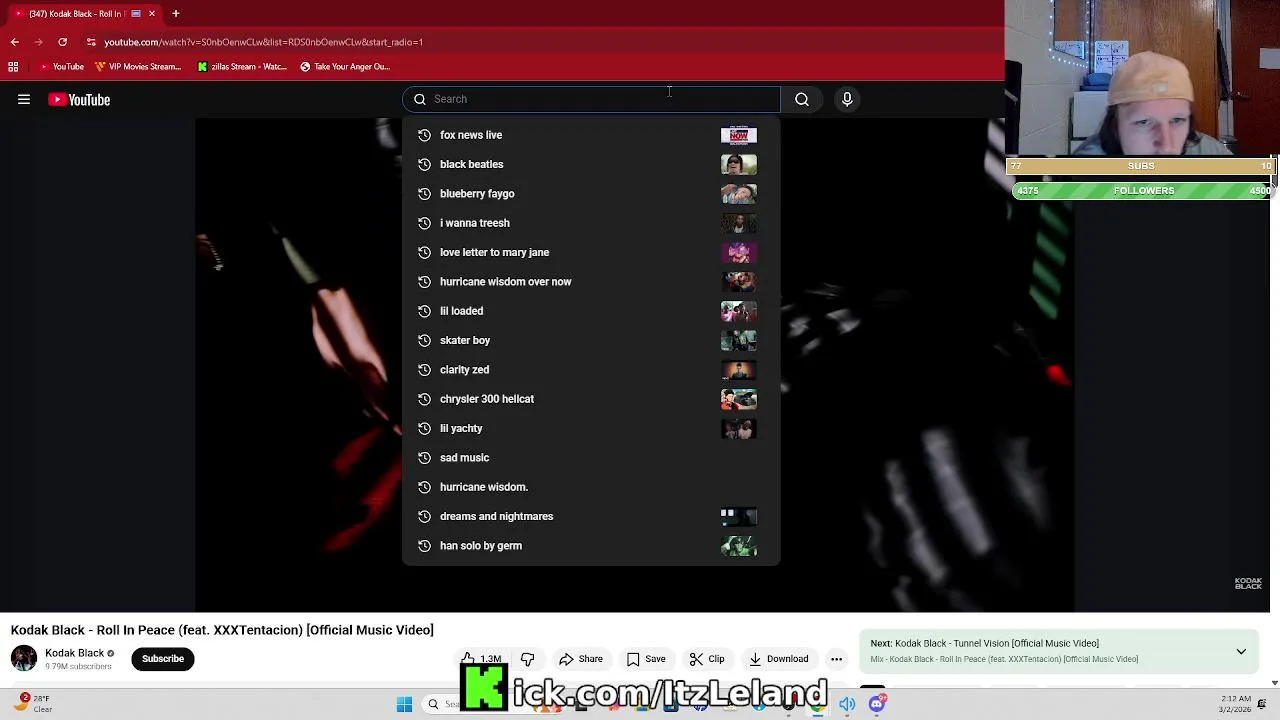Download the Roll In Peace video

pos(778,659)
